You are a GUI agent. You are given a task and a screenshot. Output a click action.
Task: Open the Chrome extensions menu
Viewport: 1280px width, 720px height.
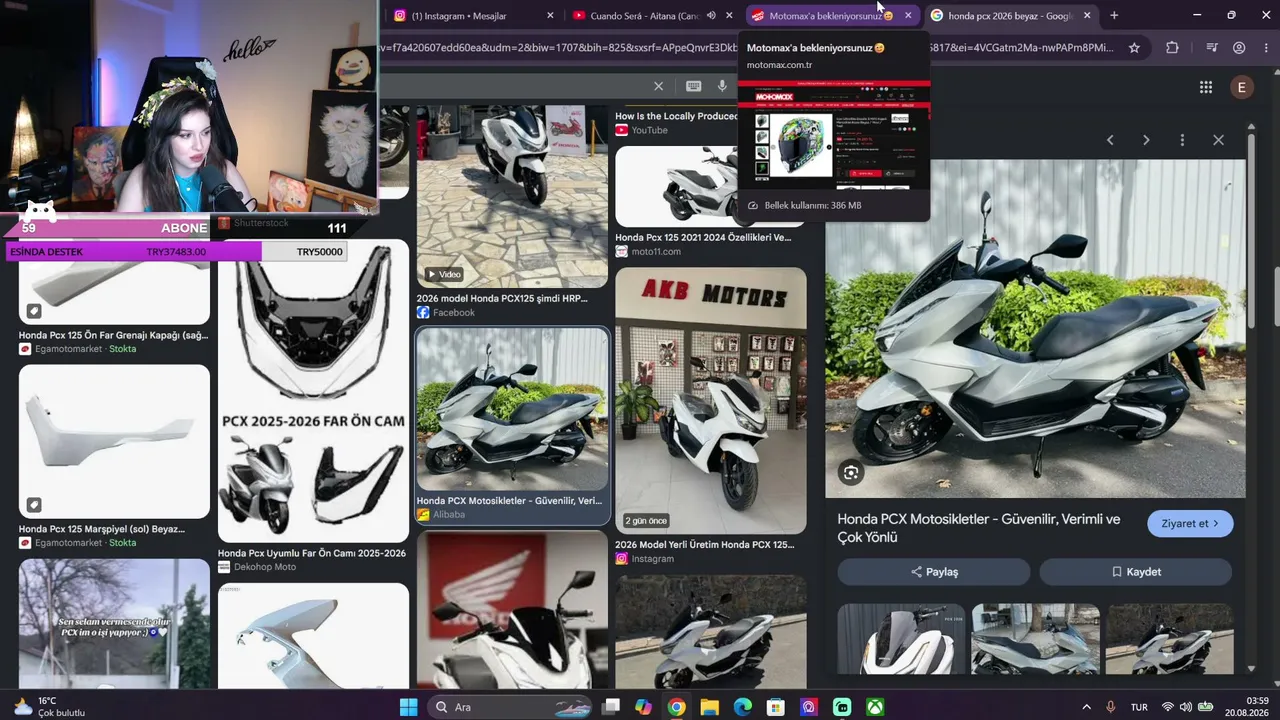pyautogui.click(x=1172, y=47)
